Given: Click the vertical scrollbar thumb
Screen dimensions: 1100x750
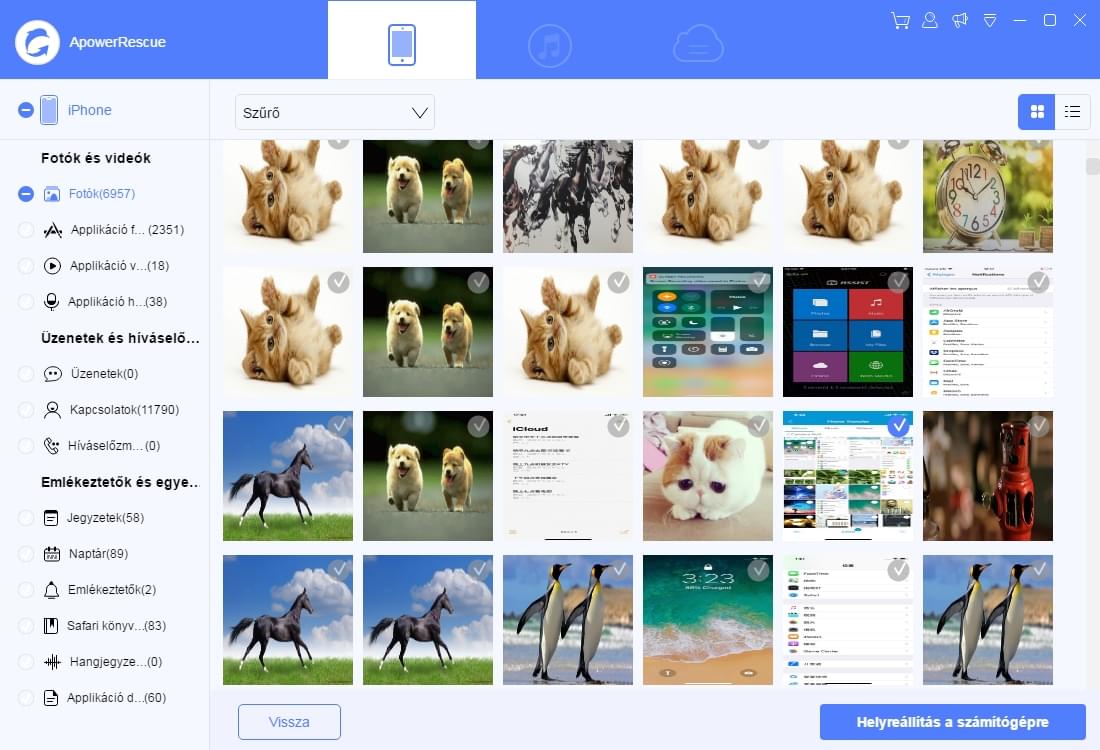Looking at the screenshot, I should point(1092,166).
